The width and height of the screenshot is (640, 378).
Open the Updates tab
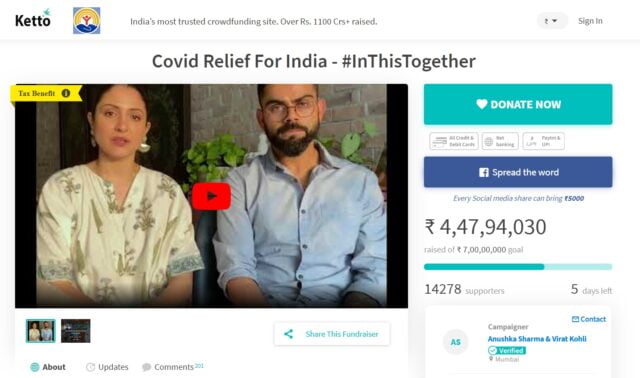tap(107, 367)
